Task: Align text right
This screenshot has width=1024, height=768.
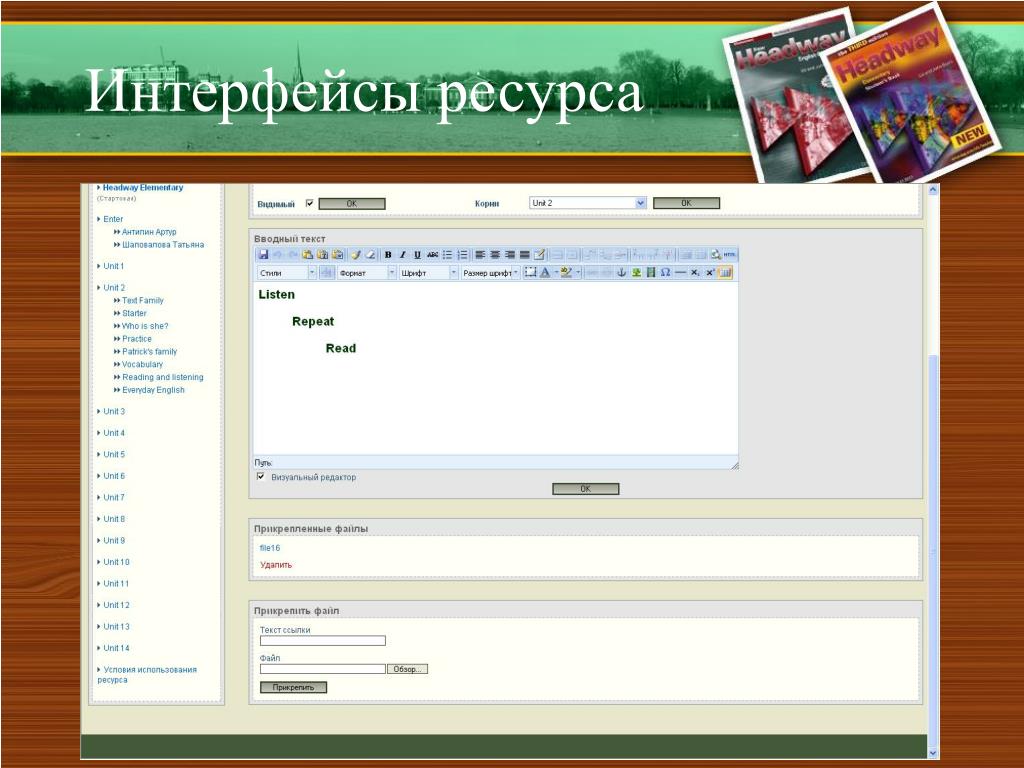Action: point(510,255)
